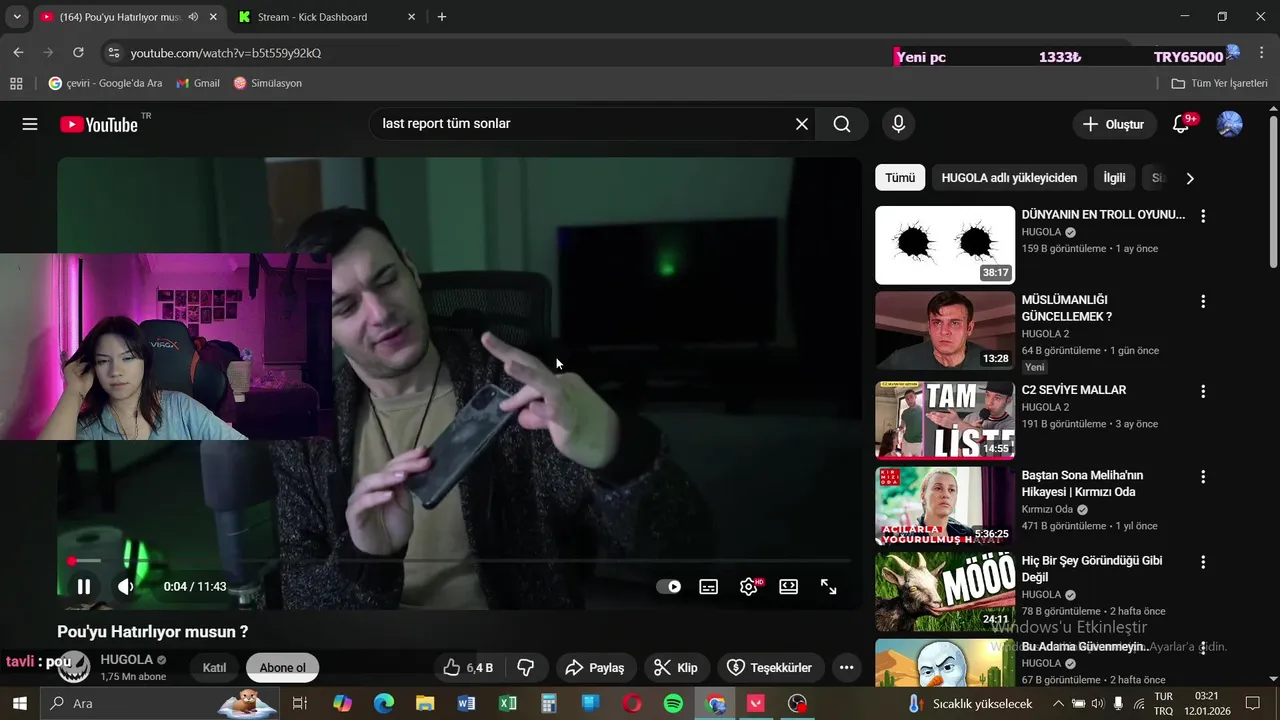The height and width of the screenshot is (720, 1280).
Task: Open options for MÜSLÜMANLIĞI GÜNCELLEMEK video
Action: point(1203,302)
